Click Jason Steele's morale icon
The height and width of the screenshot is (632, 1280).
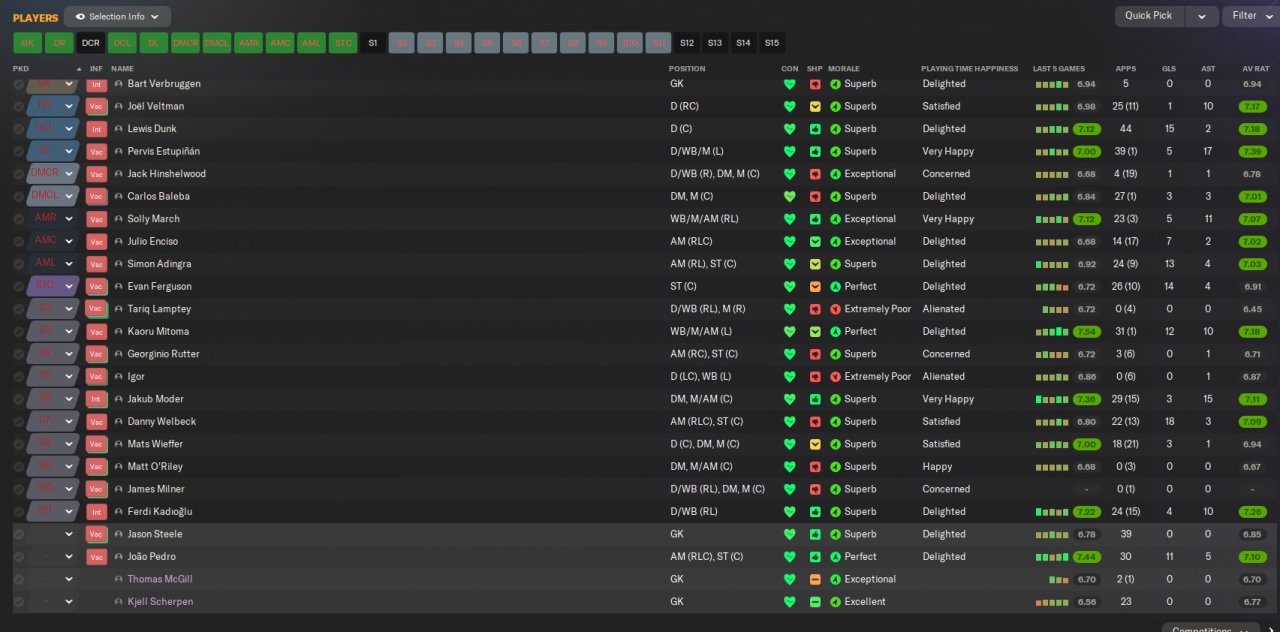click(x=836, y=534)
